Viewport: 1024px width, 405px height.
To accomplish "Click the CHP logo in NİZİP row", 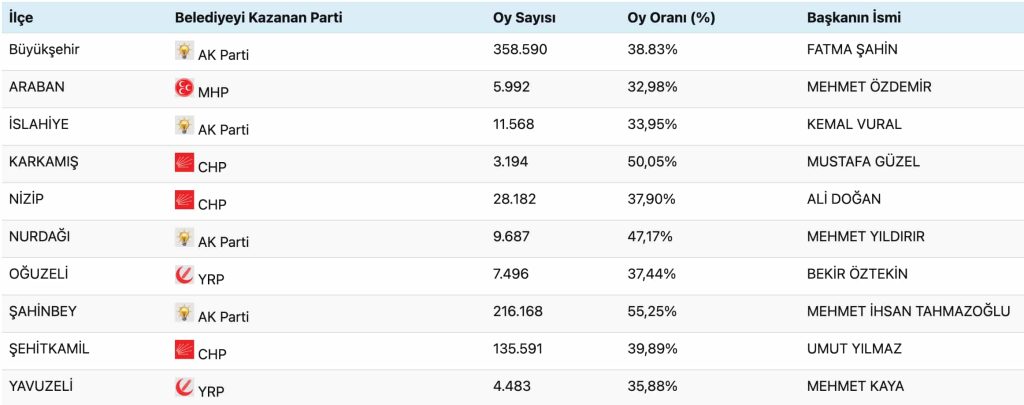I will pyautogui.click(x=184, y=200).
